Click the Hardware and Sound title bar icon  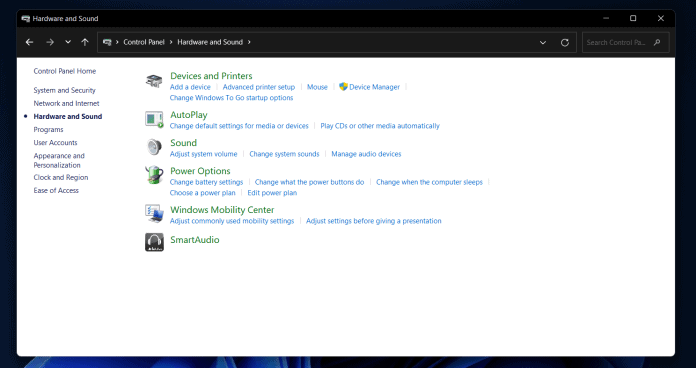pos(26,19)
